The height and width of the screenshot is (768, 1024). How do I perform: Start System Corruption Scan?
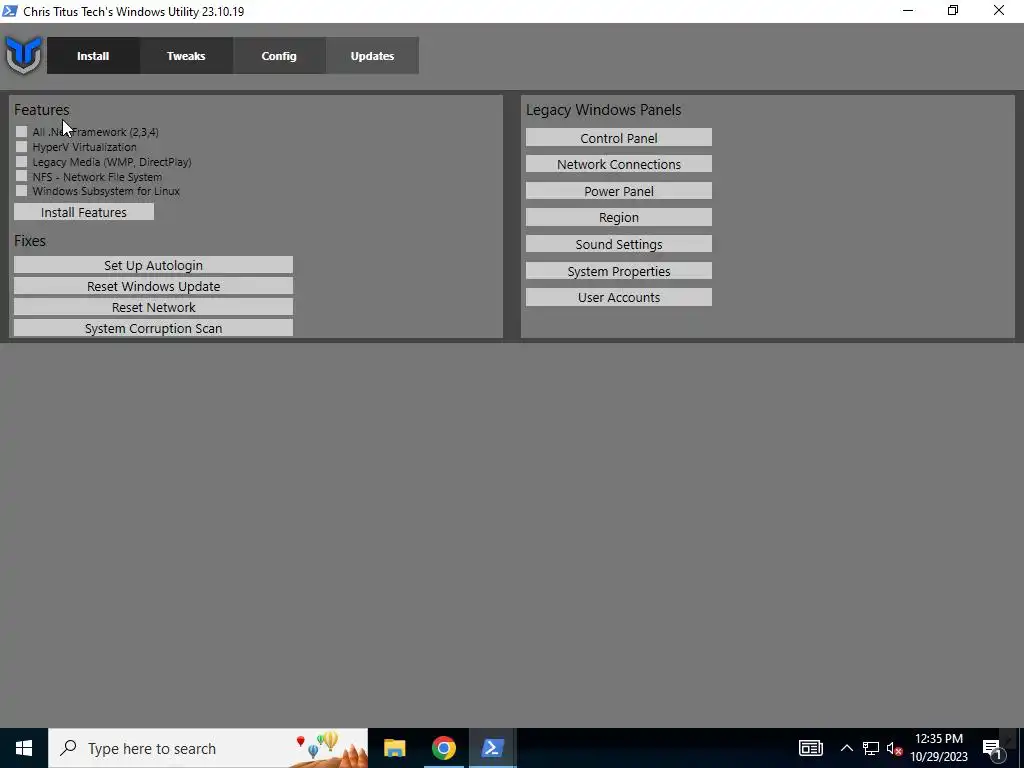coord(153,328)
